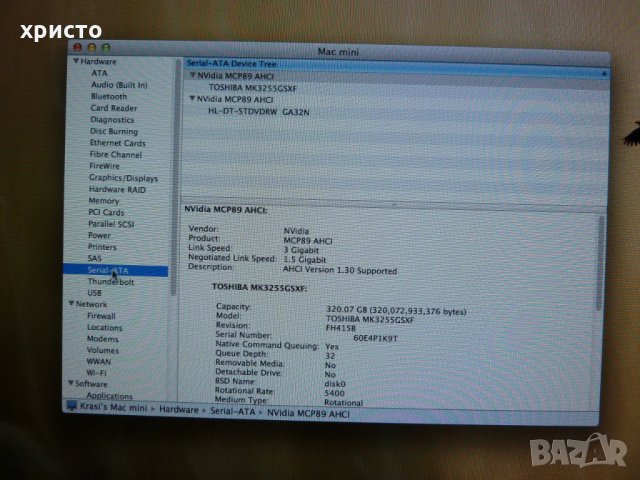Select the highlighted Serial-ATA entry
640x480 pixels.
coord(116,270)
